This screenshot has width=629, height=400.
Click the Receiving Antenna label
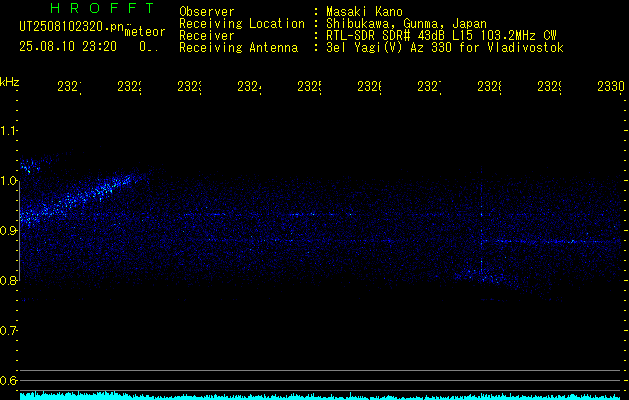pyautogui.click(x=239, y=48)
